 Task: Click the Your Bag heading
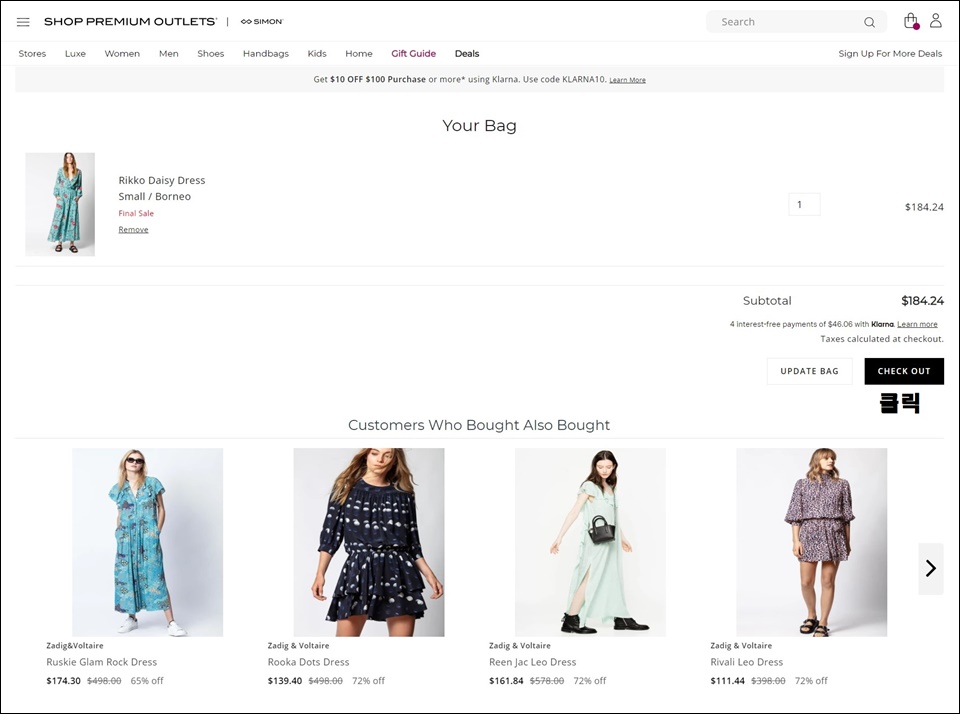479,126
